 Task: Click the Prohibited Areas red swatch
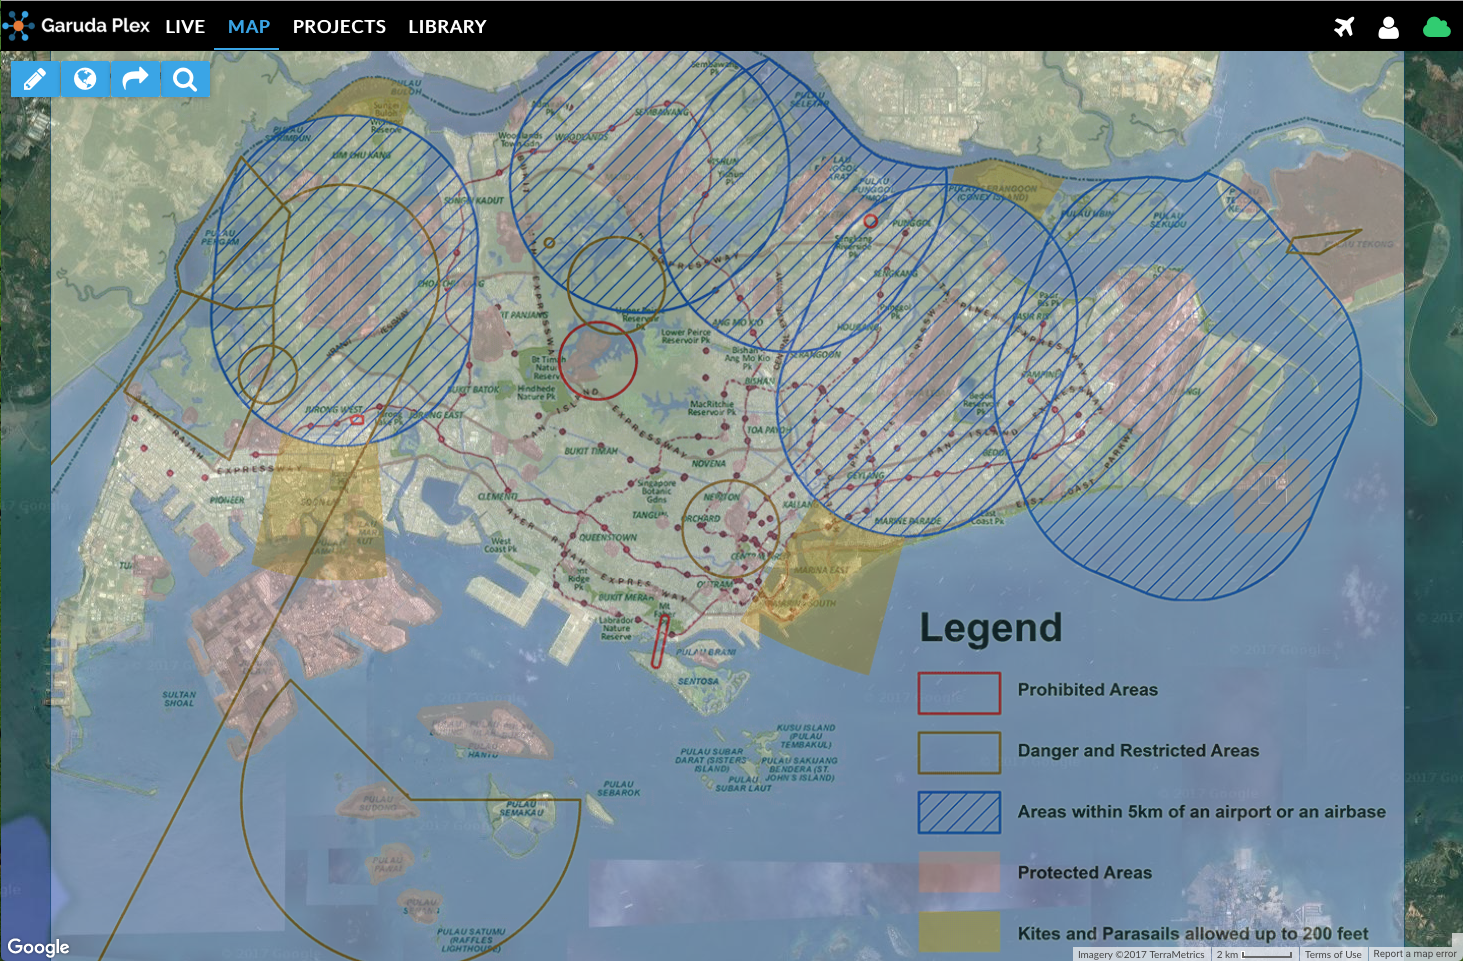tap(959, 692)
